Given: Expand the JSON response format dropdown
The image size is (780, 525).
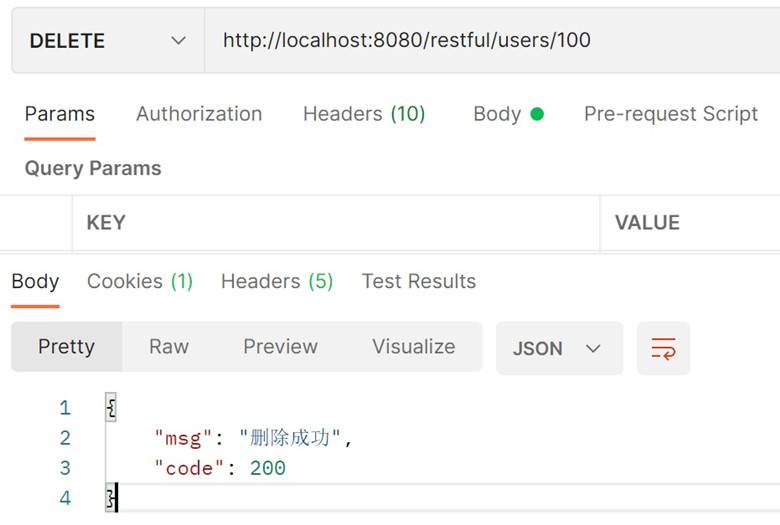Looking at the screenshot, I should [x=558, y=348].
